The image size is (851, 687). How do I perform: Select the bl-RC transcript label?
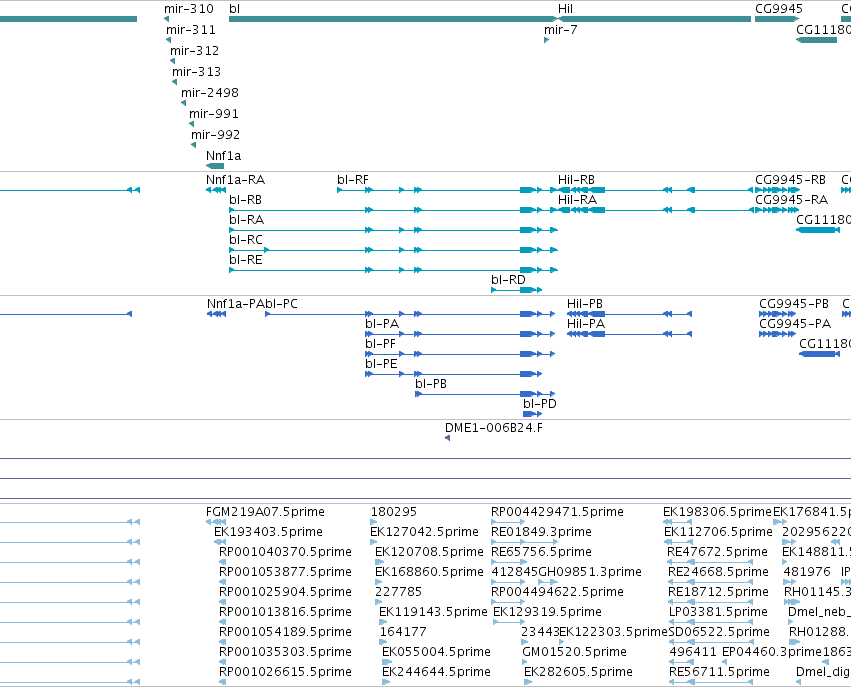coord(246,240)
